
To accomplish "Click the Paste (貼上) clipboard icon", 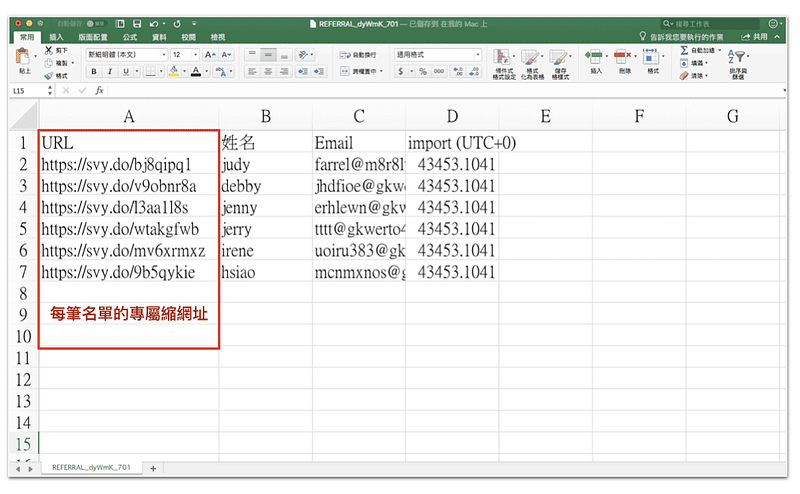I will (22, 56).
